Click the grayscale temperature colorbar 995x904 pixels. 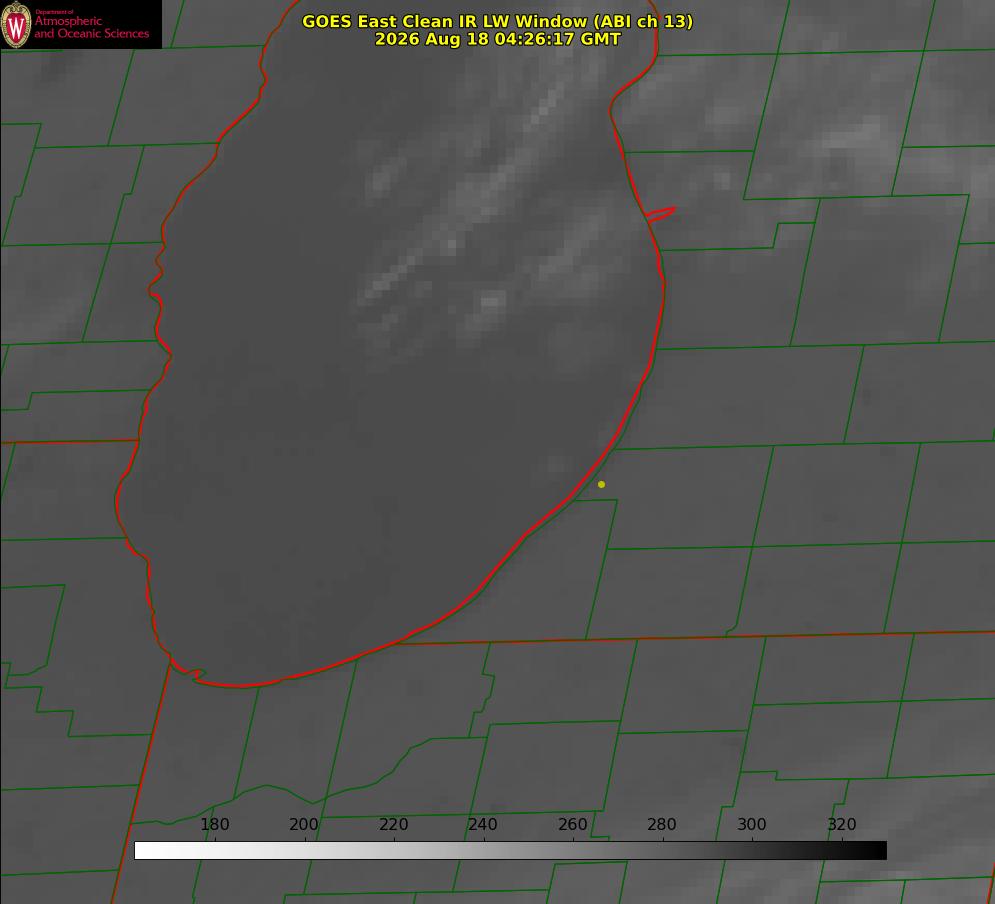(x=510, y=850)
